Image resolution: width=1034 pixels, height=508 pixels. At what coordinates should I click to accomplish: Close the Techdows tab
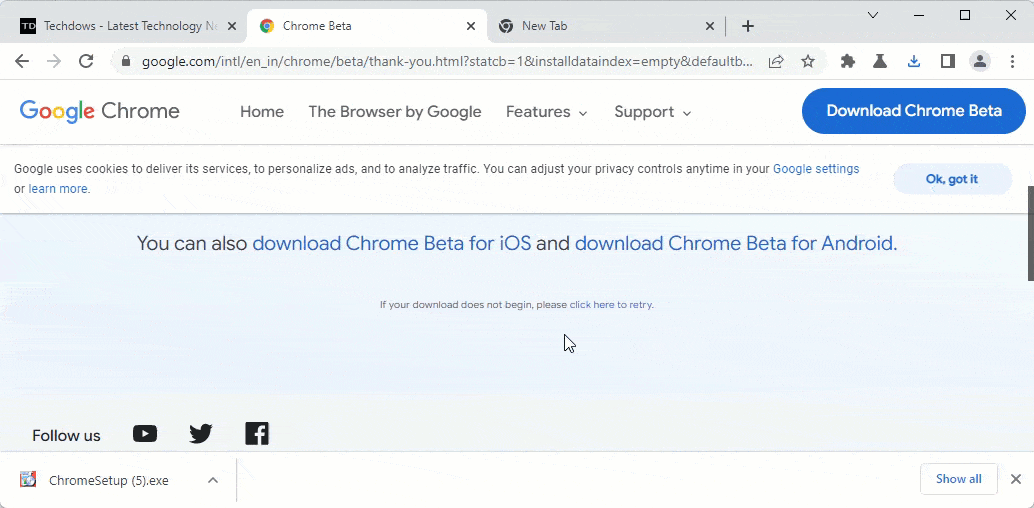tap(231, 26)
